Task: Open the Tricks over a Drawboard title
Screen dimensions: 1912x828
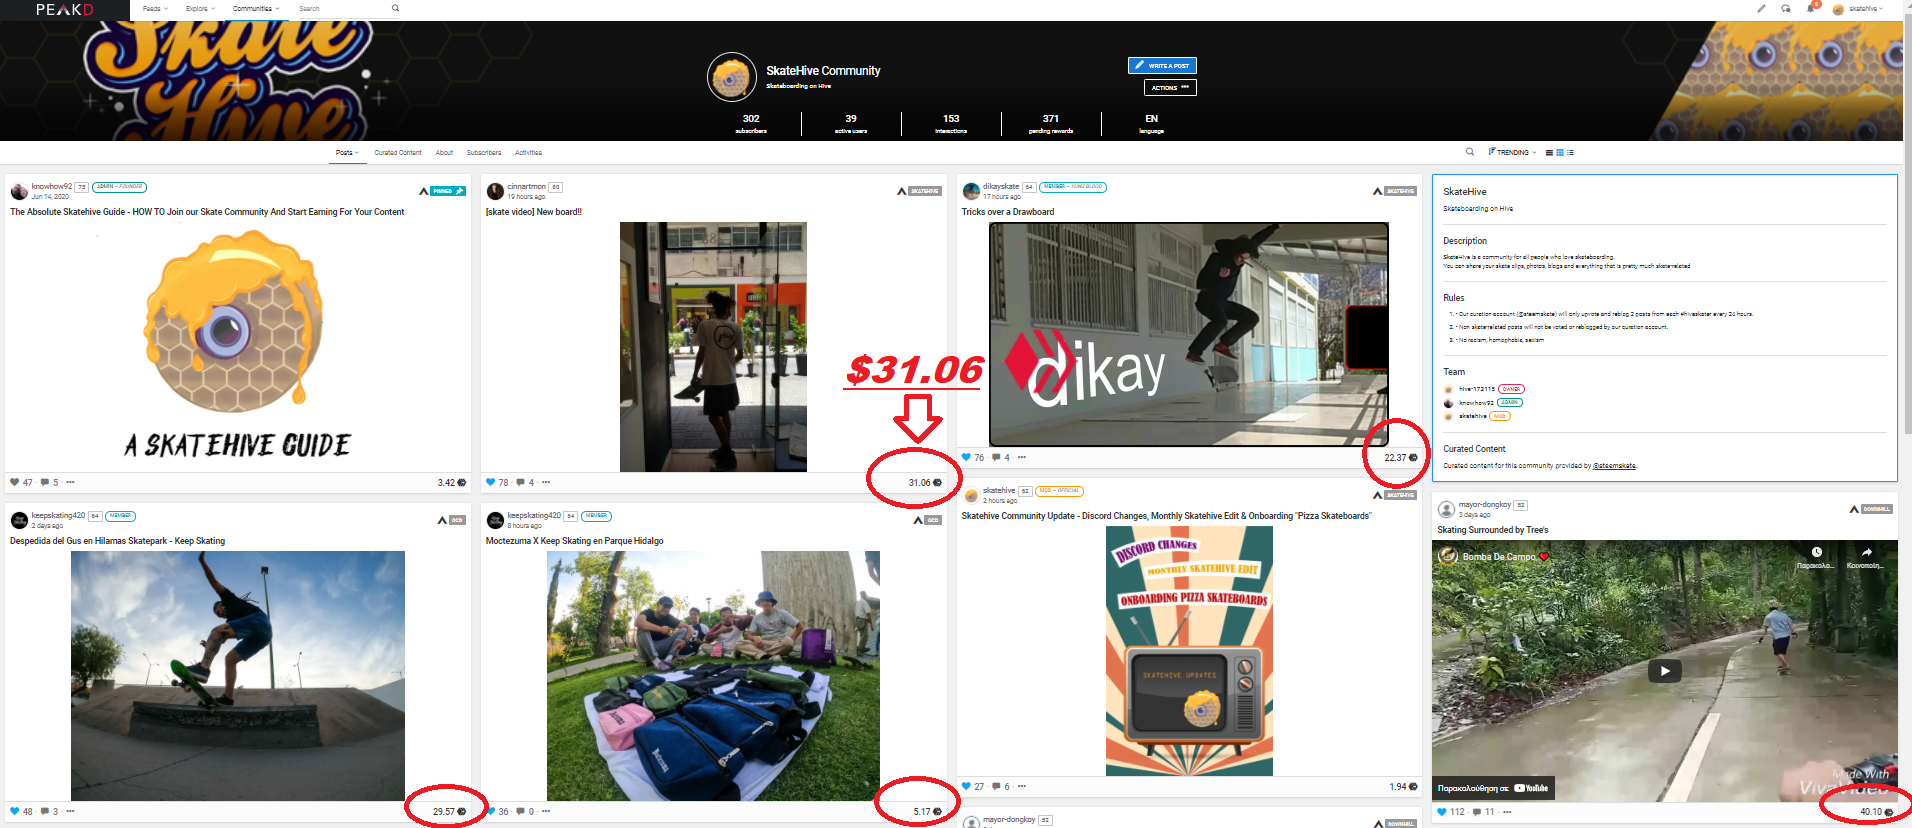Action: (x=1007, y=212)
